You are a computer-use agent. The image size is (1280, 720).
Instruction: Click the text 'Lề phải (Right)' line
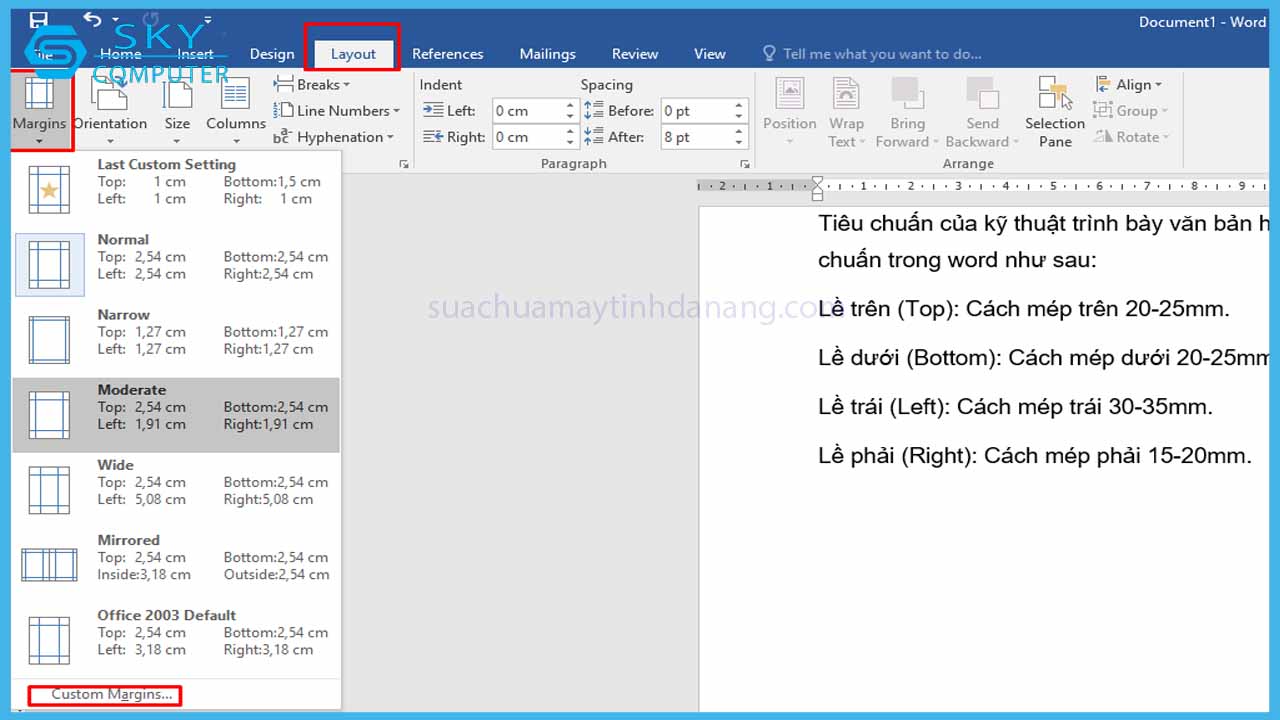click(1035, 456)
